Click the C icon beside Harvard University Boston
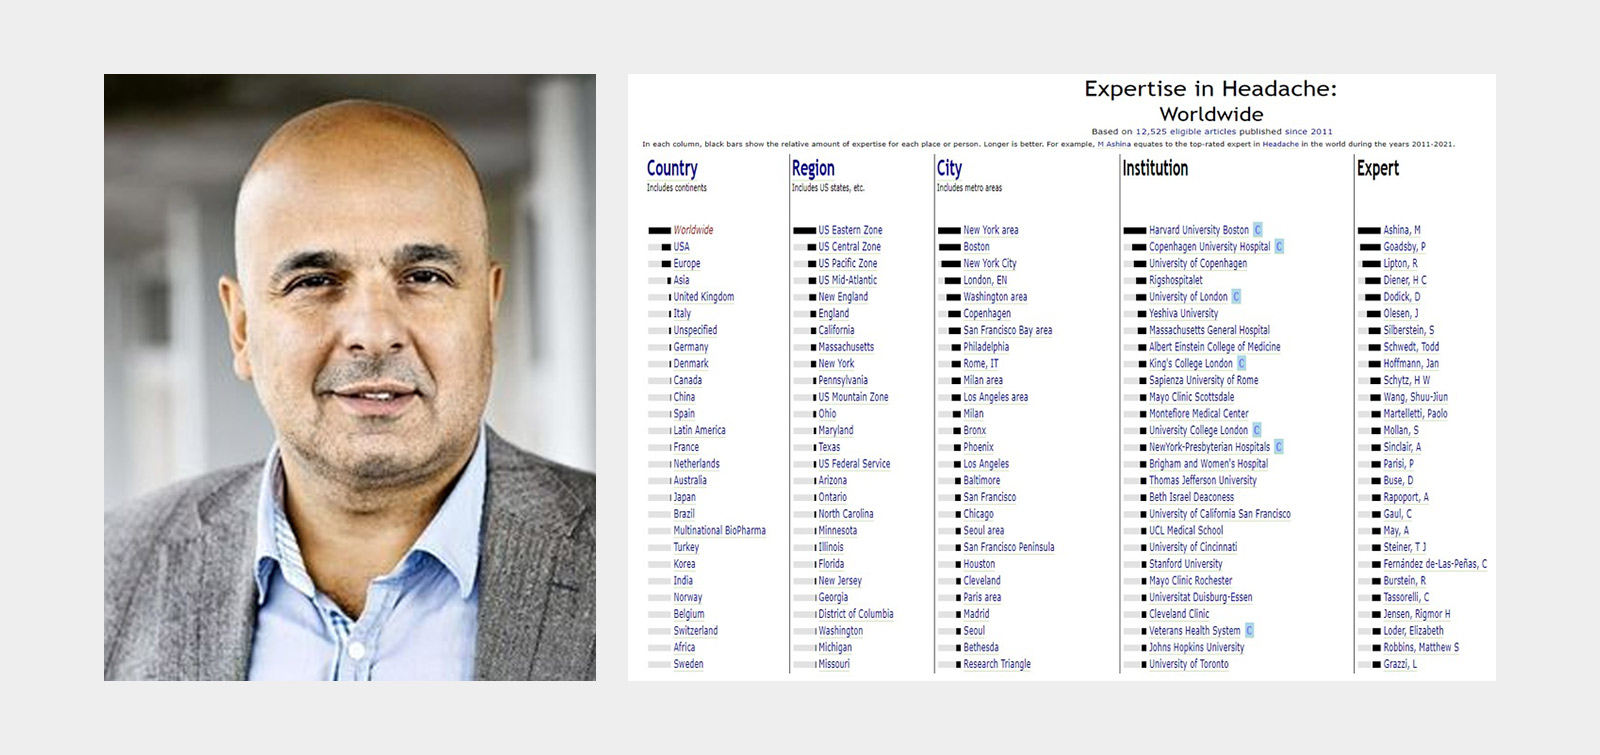1600x755 pixels. pos(1258,230)
